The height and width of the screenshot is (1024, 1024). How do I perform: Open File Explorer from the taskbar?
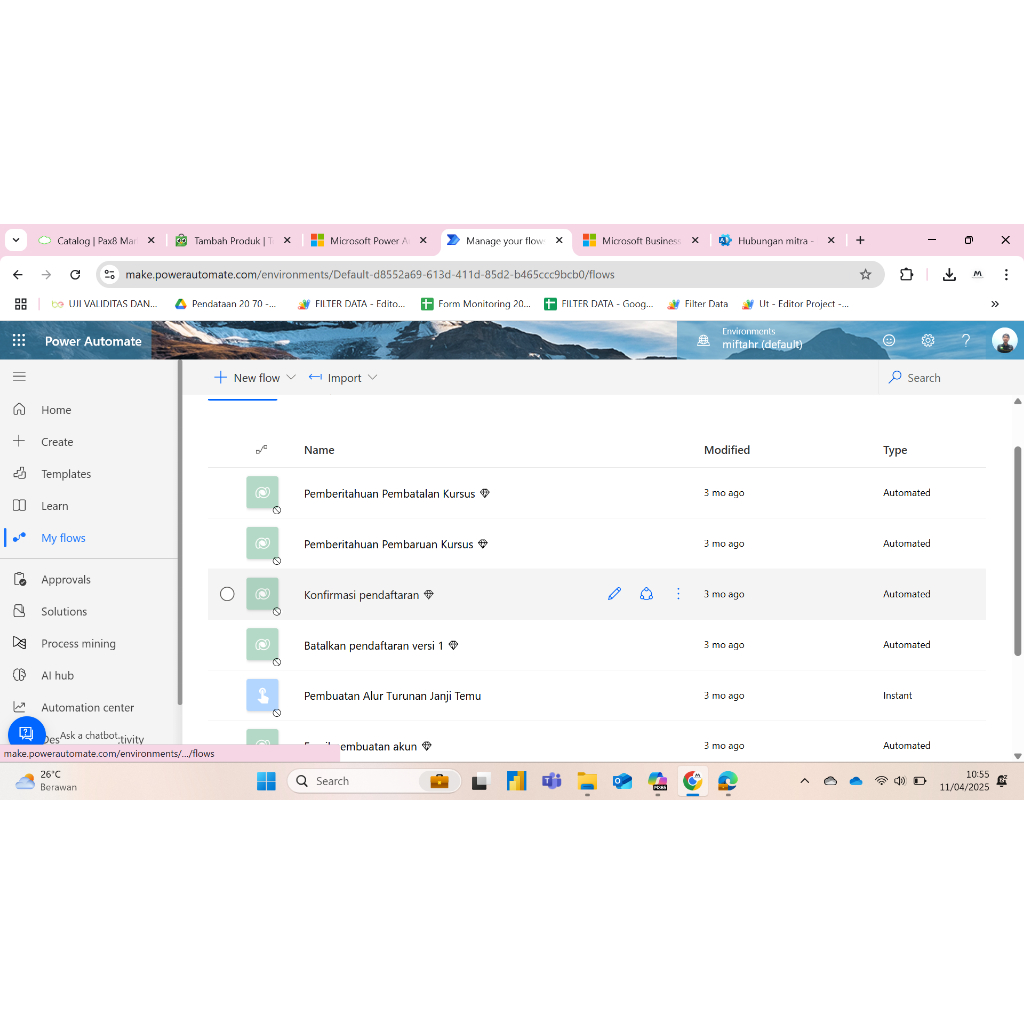(586, 781)
